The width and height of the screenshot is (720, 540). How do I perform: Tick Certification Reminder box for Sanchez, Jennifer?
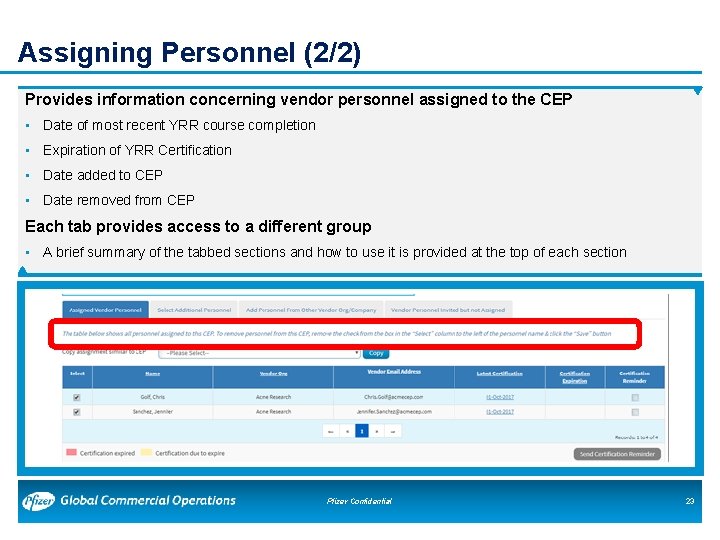point(635,412)
